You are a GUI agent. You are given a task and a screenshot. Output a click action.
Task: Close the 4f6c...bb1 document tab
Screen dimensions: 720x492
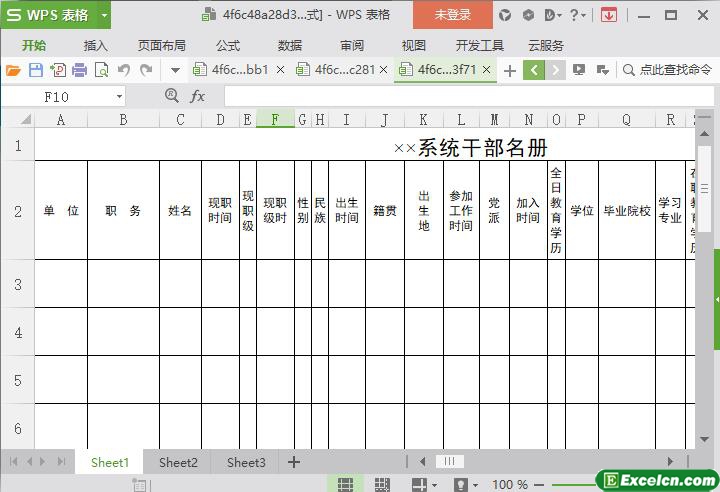point(280,70)
